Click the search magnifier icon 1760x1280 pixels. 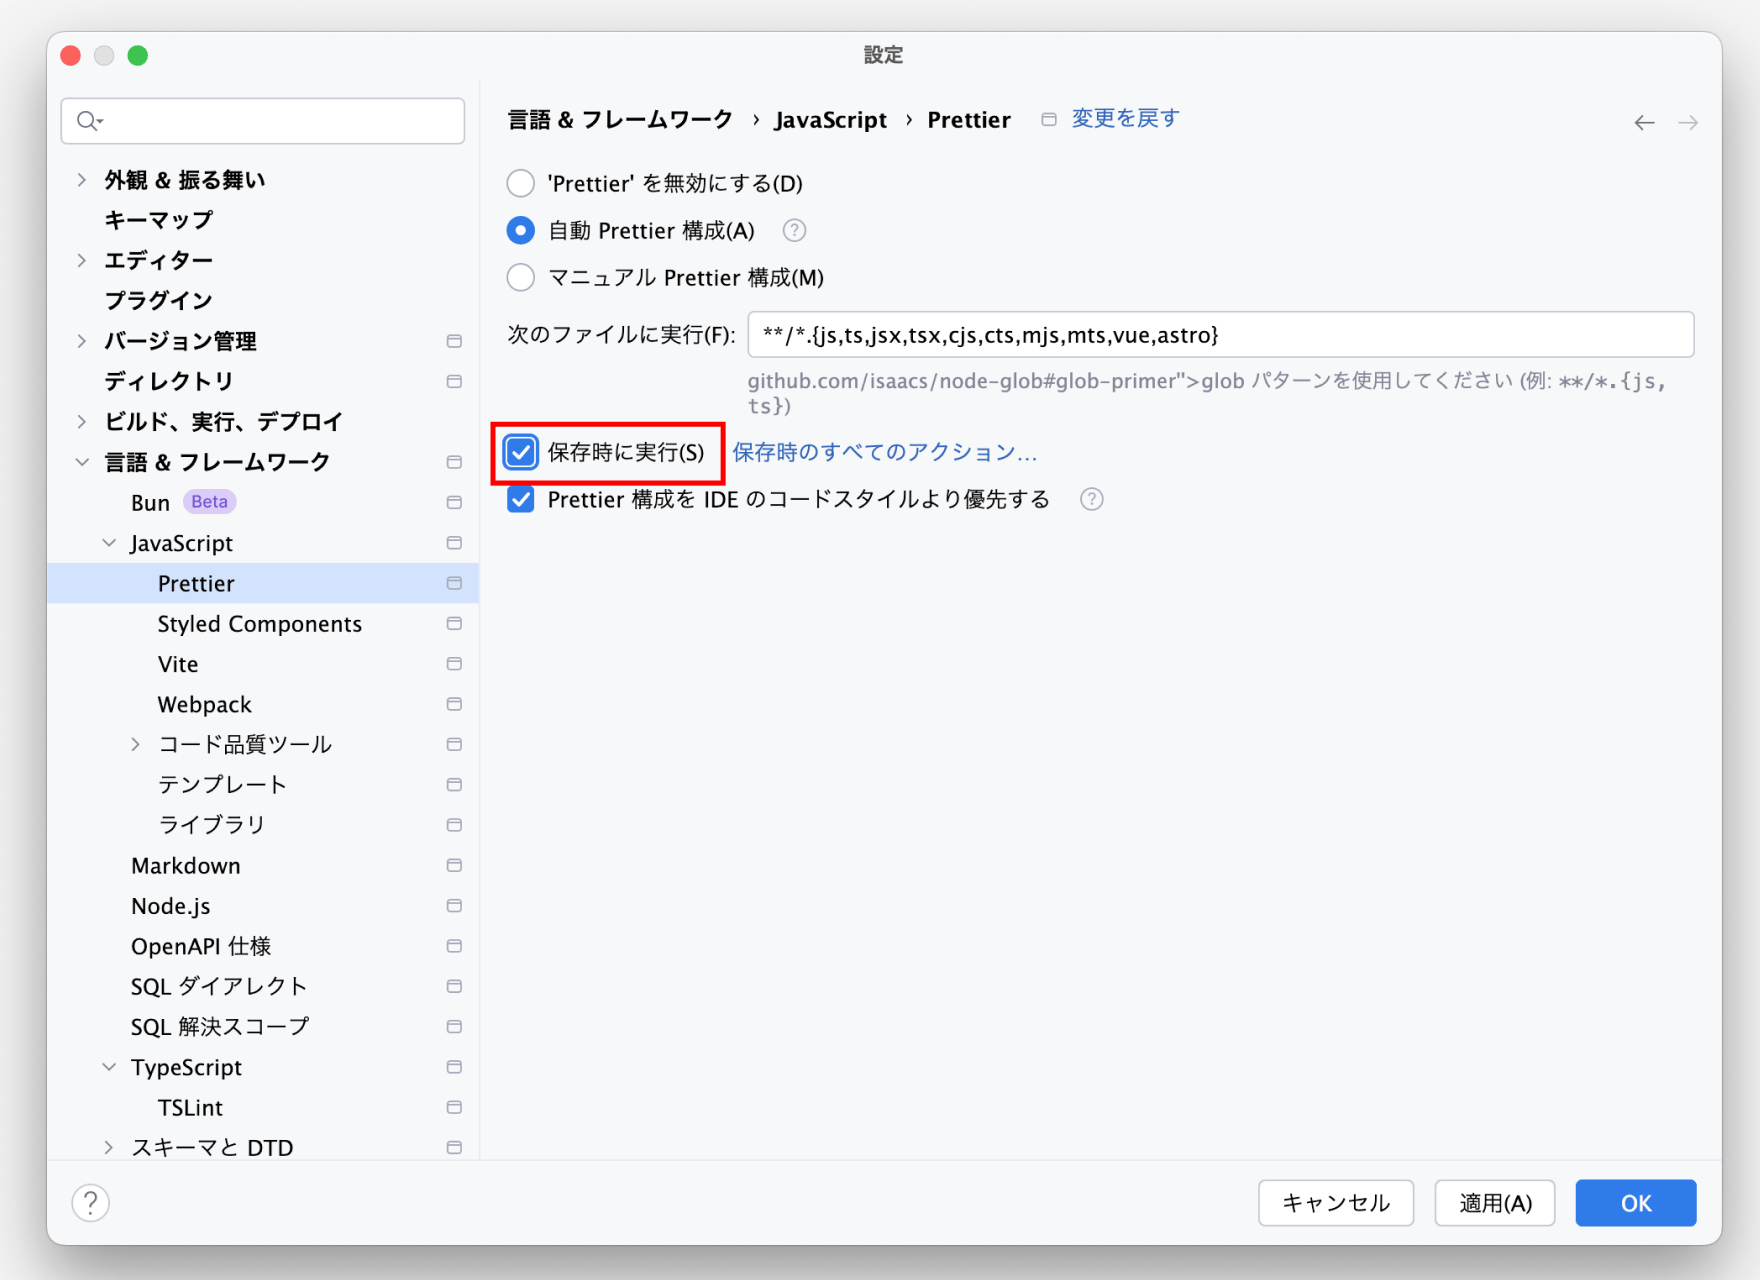tap(89, 121)
